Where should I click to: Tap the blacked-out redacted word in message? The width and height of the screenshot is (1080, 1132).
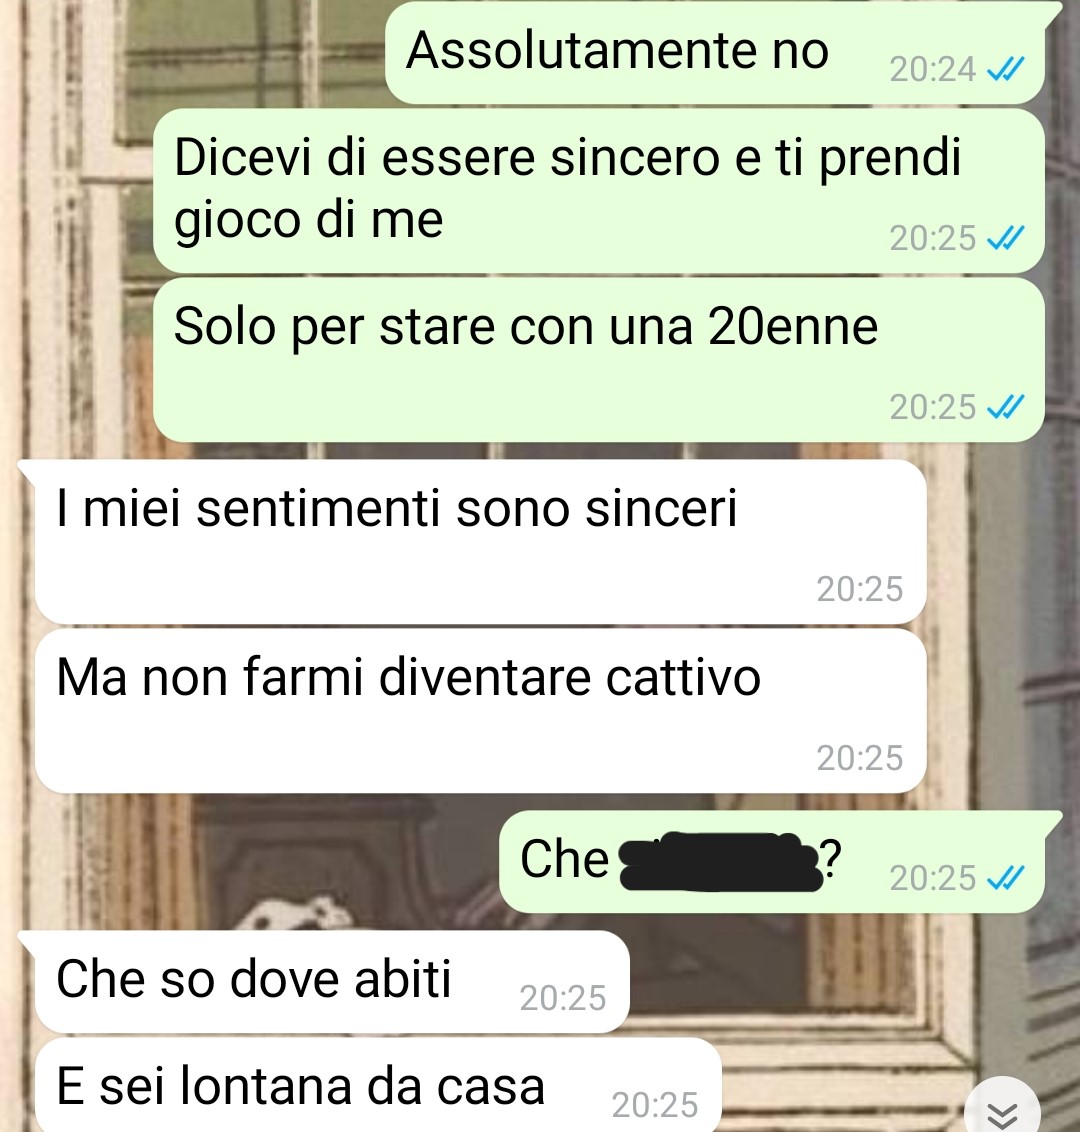(x=720, y=862)
